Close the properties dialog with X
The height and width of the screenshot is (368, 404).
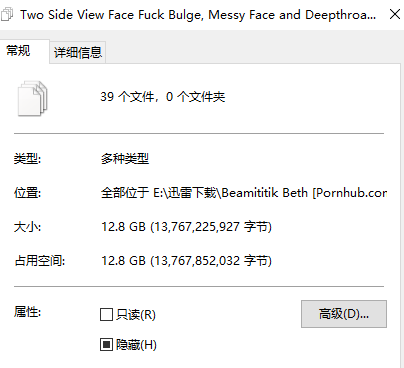(x=395, y=14)
